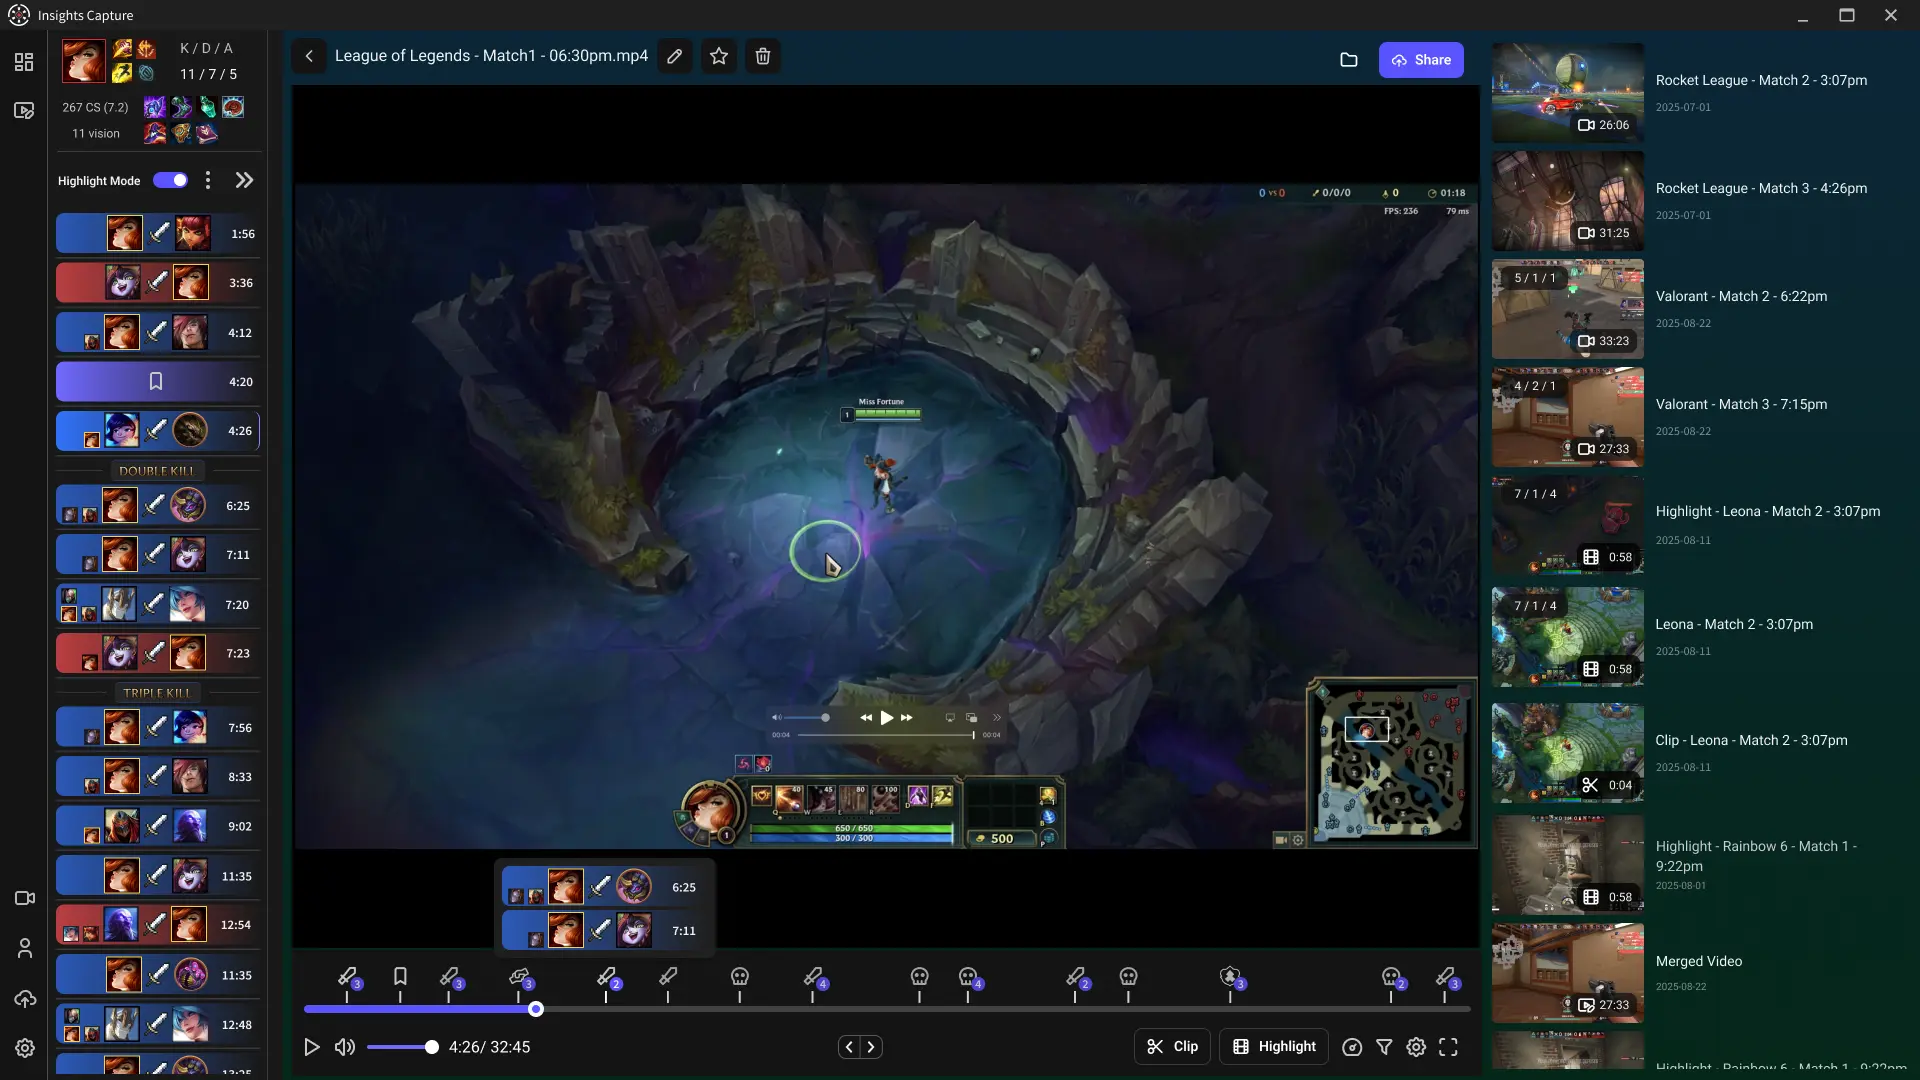
Task: Open the dashboard grid icon in sidebar
Action: [x=24, y=62]
